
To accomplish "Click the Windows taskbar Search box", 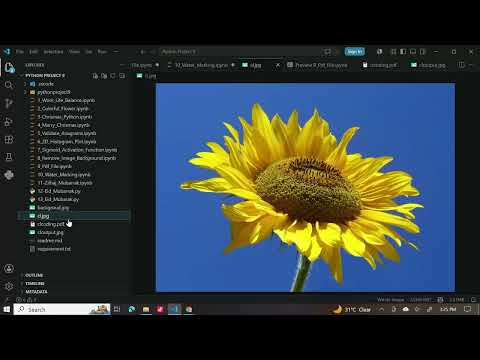I will [62, 309].
